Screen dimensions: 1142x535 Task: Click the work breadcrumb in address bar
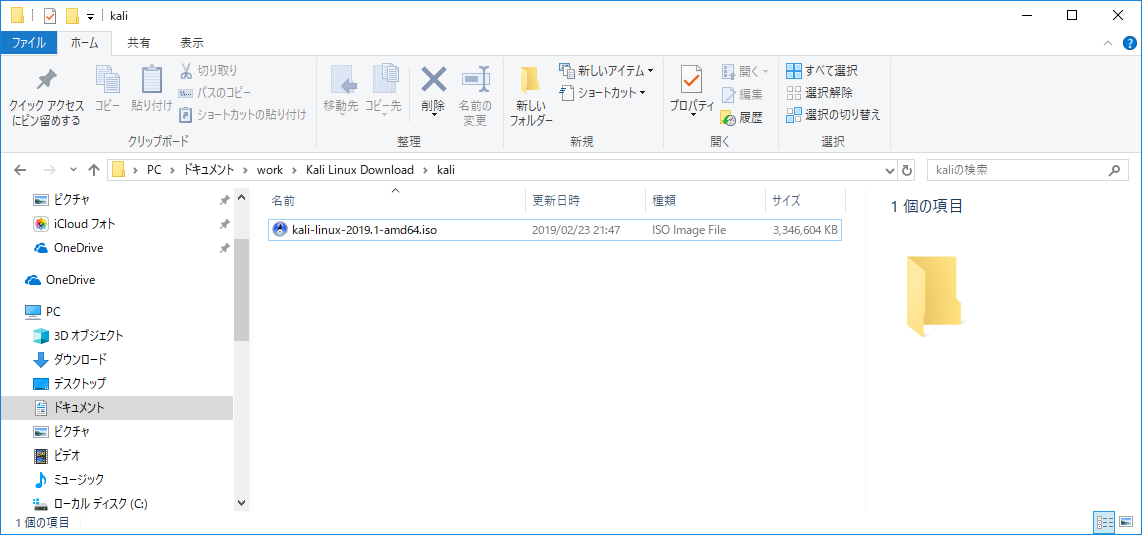pos(269,170)
